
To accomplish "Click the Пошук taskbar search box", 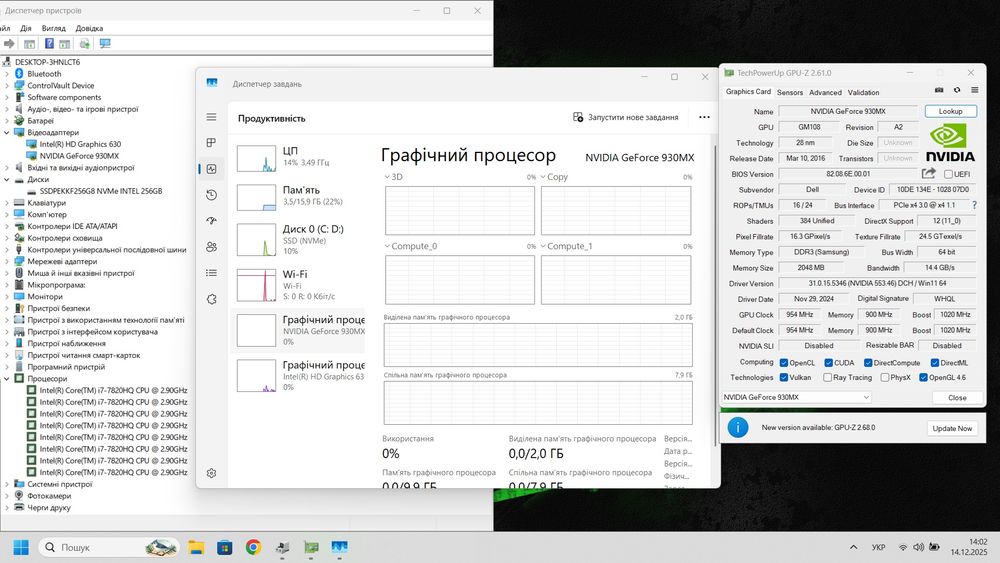I will click(110, 547).
